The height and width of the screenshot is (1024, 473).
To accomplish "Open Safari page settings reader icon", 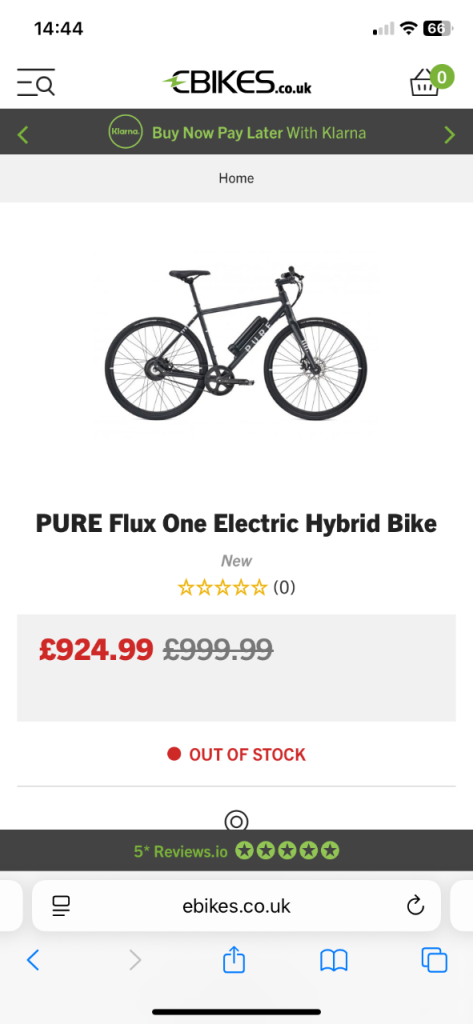I will pyautogui.click(x=61, y=905).
